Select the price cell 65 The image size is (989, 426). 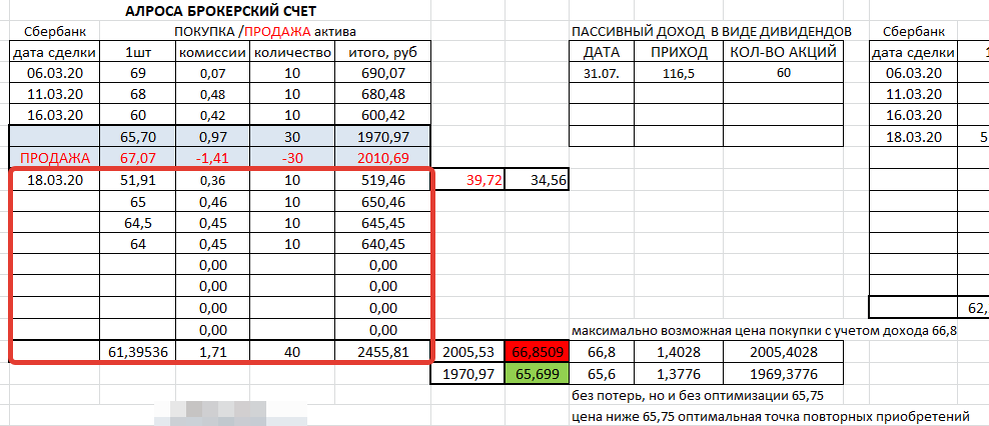[x=137, y=202]
